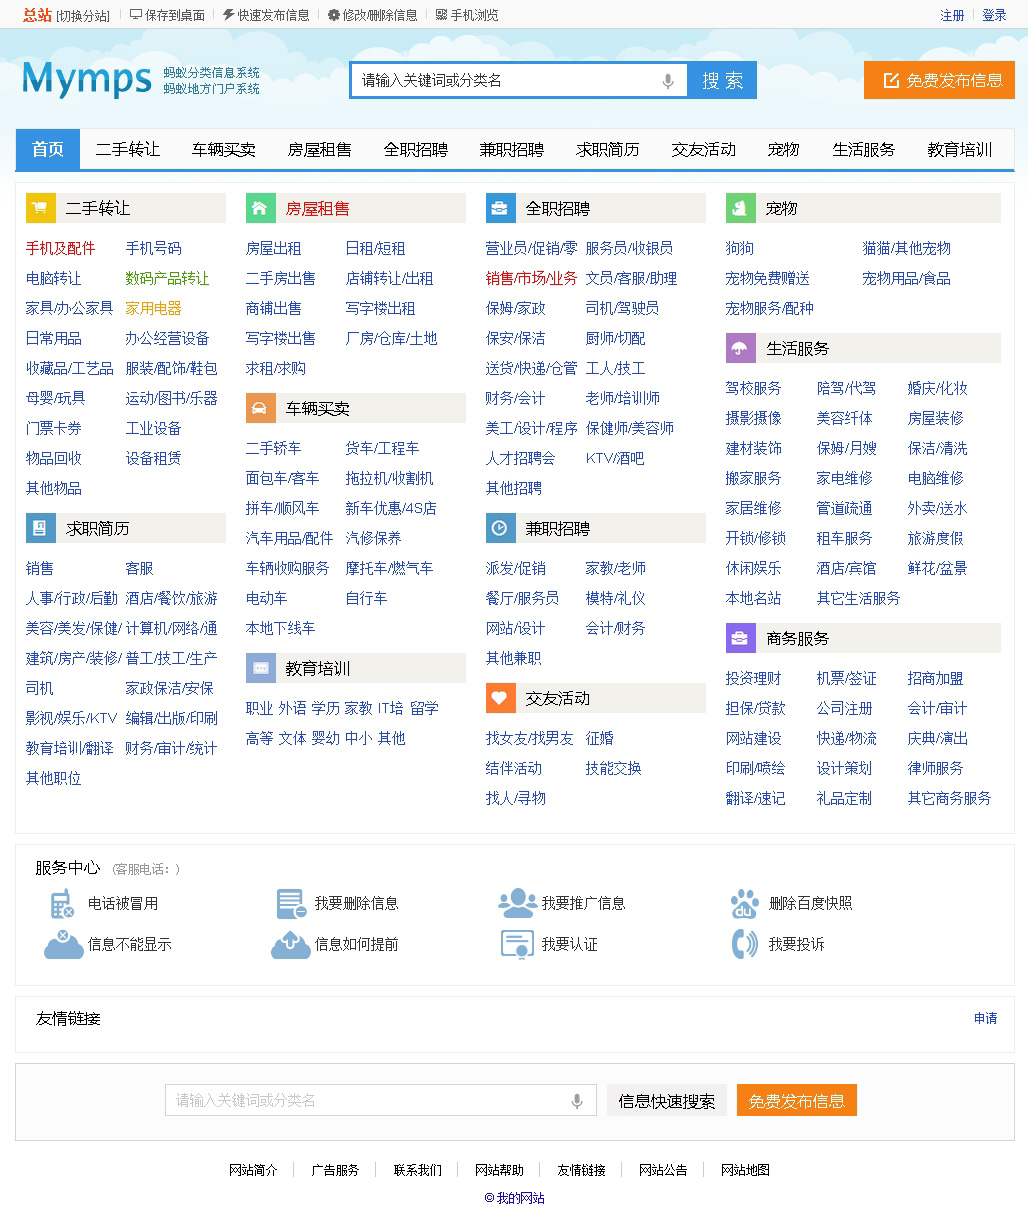Click the 申请 link in 友情链接 section
The height and width of the screenshot is (1217, 1028).
point(985,1018)
